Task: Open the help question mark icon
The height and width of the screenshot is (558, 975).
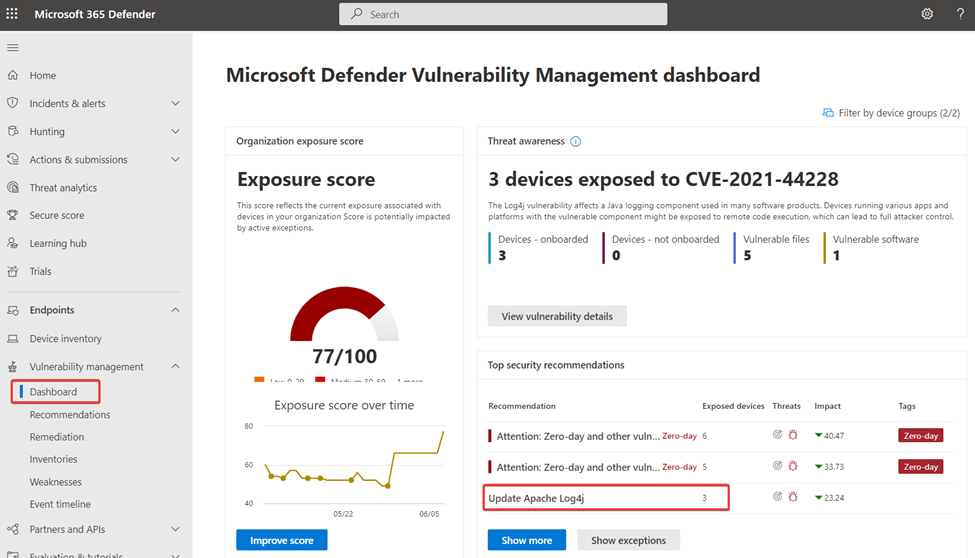Action: point(960,14)
